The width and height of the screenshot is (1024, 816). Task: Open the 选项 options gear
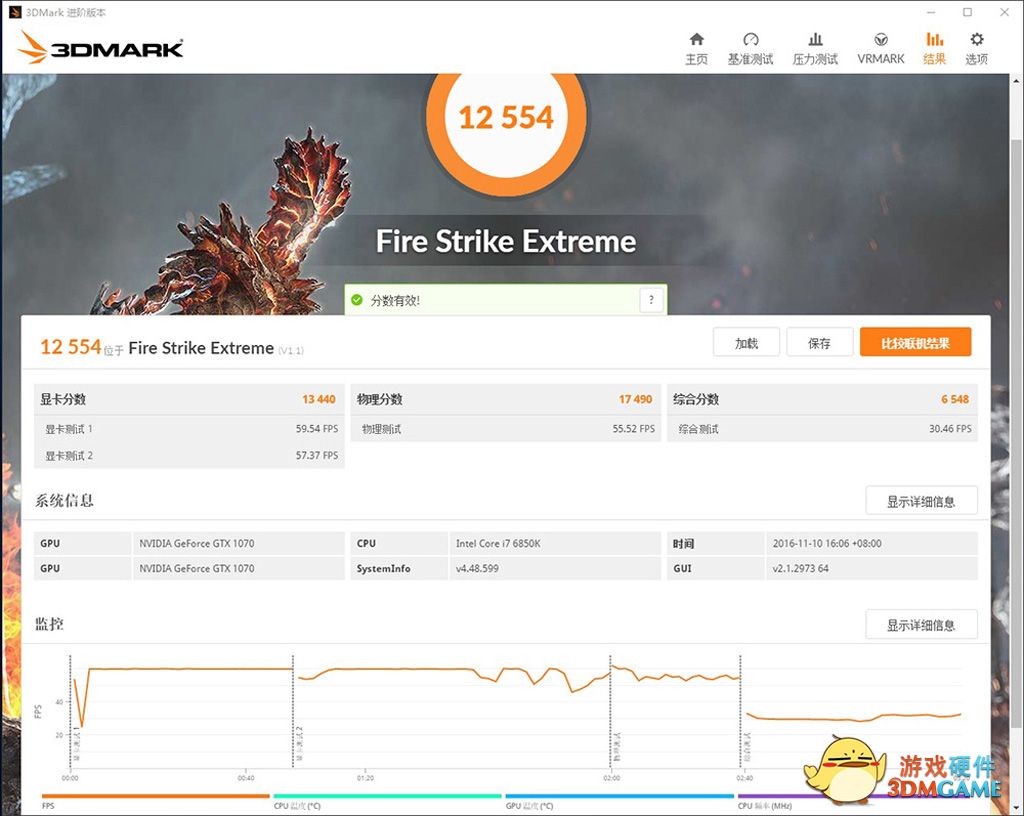[x=976, y=49]
